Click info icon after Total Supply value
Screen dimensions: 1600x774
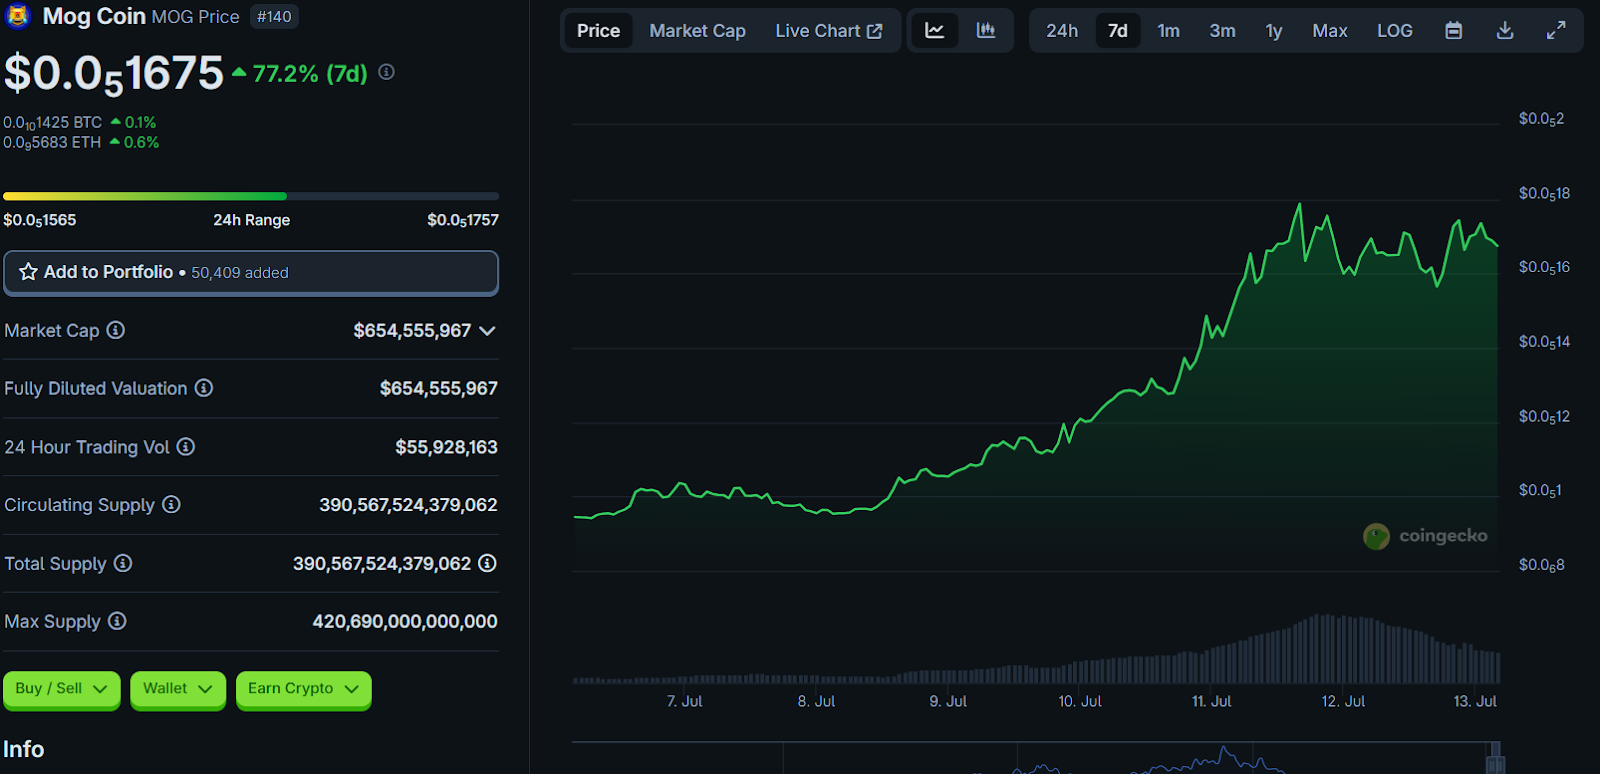pos(487,563)
